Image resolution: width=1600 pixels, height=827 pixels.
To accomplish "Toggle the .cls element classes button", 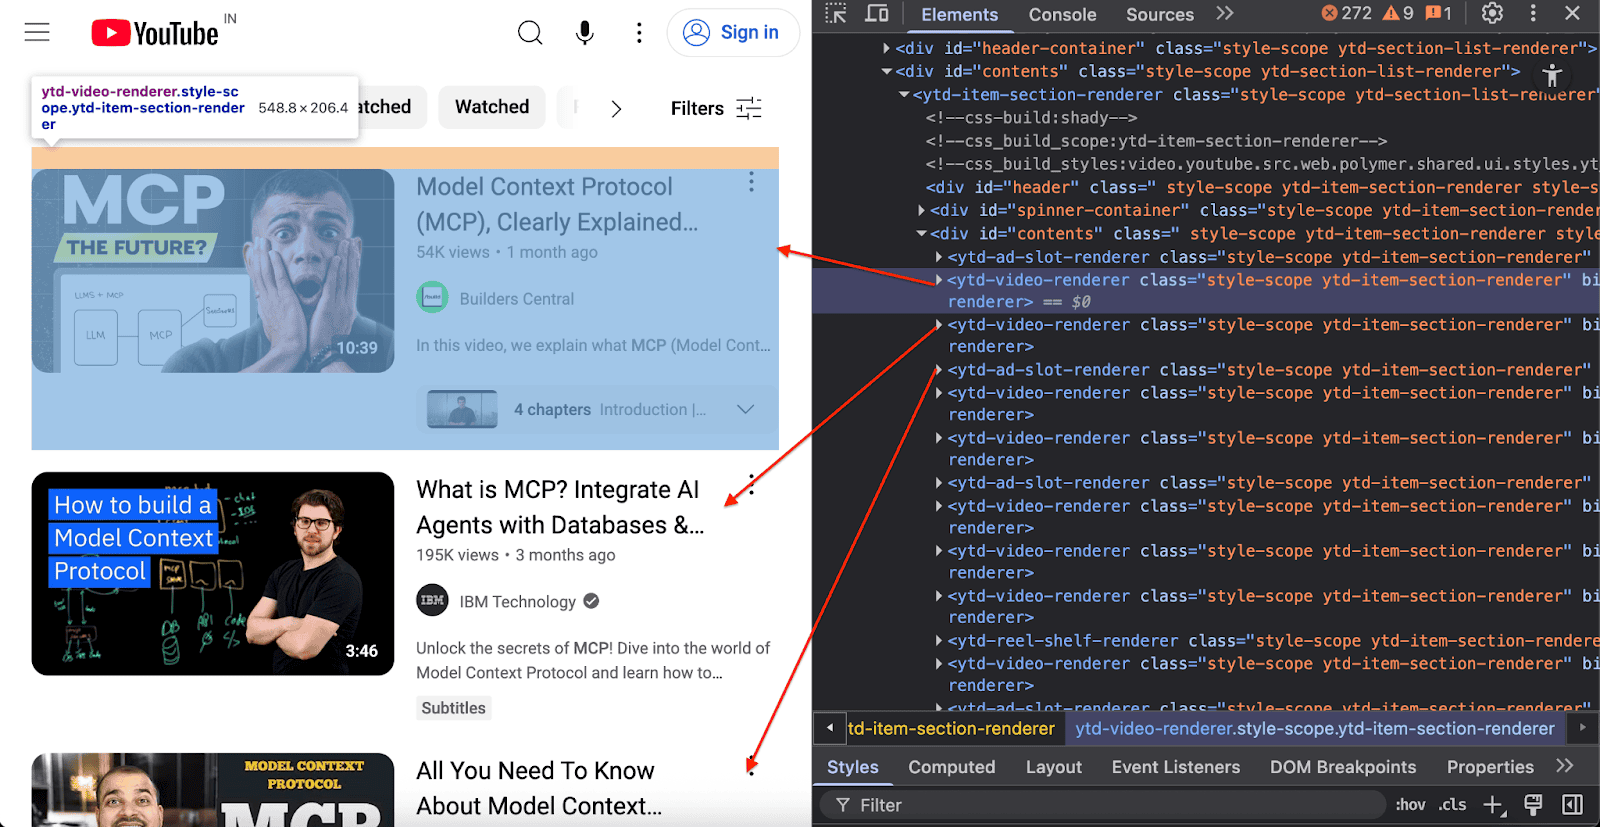I will (x=1452, y=805).
